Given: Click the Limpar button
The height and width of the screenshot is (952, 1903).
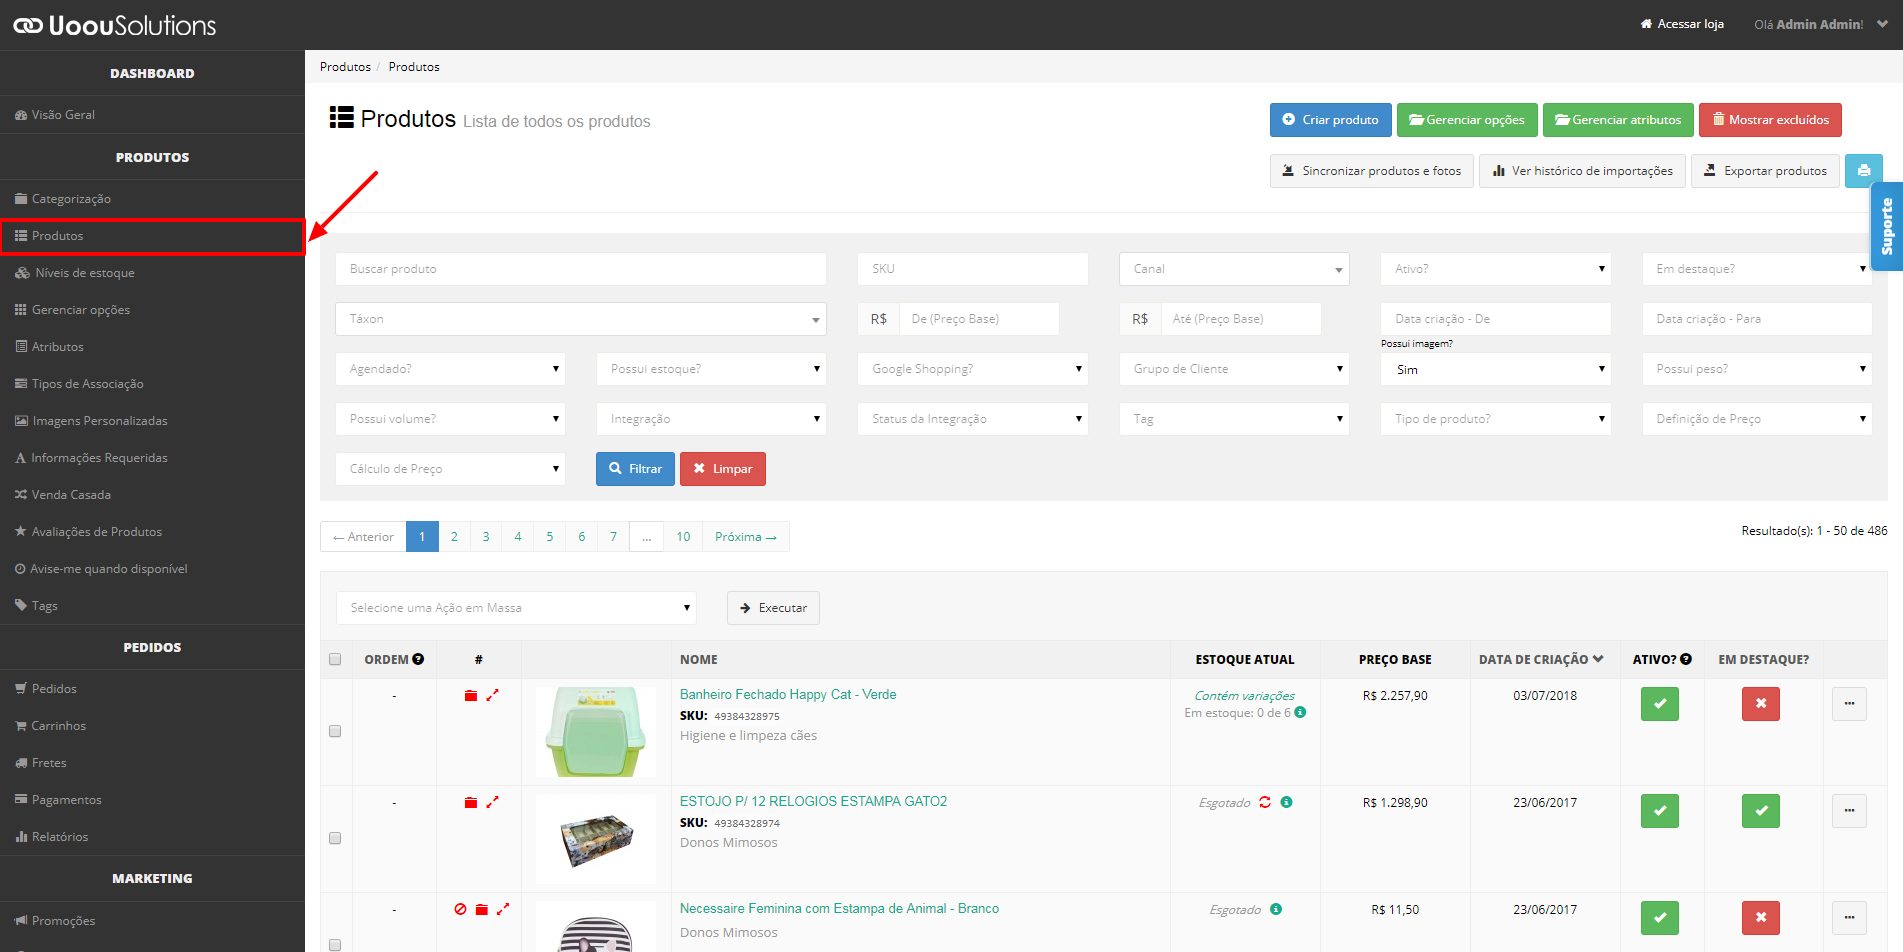Looking at the screenshot, I should click(723, 469).
